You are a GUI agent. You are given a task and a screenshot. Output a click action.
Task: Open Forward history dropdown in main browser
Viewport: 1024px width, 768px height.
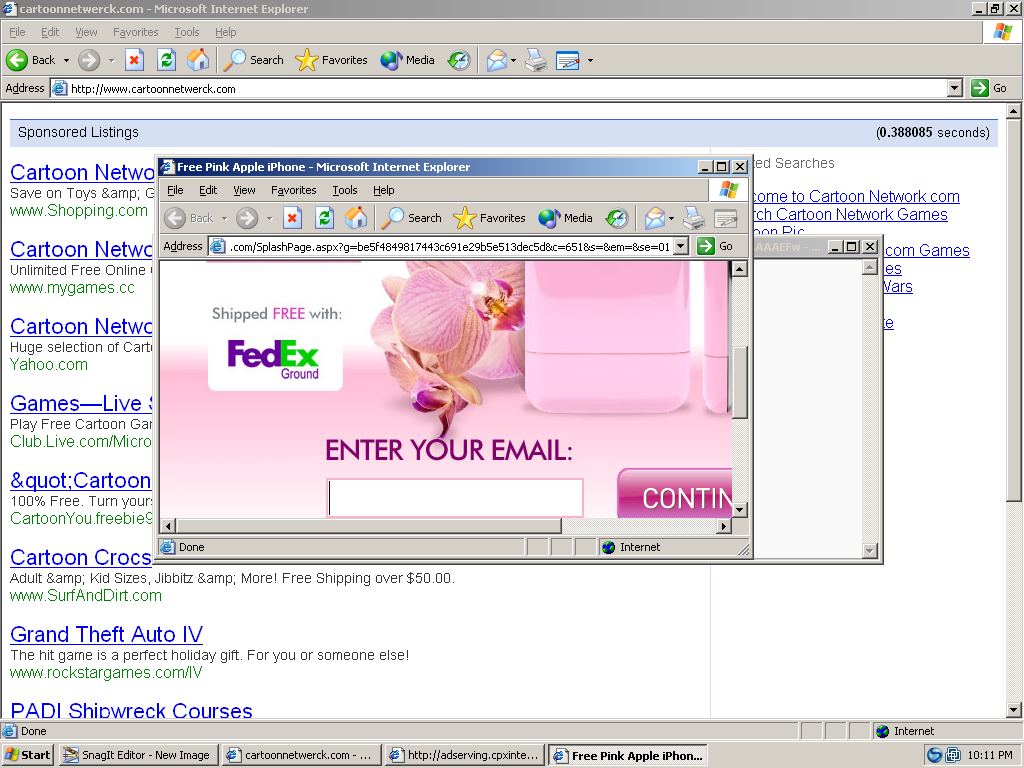[x=111, y=60]
